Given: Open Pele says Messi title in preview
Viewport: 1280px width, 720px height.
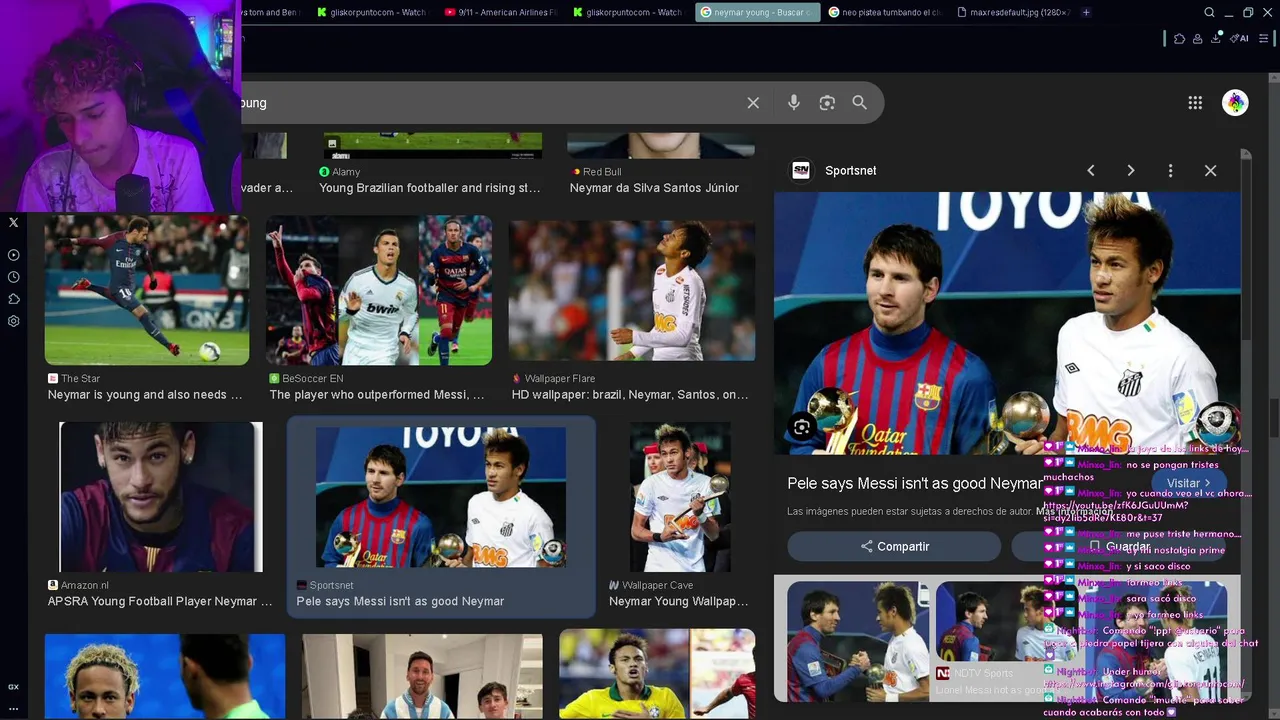Looking at the screenshot, I should tap(915, 483).
